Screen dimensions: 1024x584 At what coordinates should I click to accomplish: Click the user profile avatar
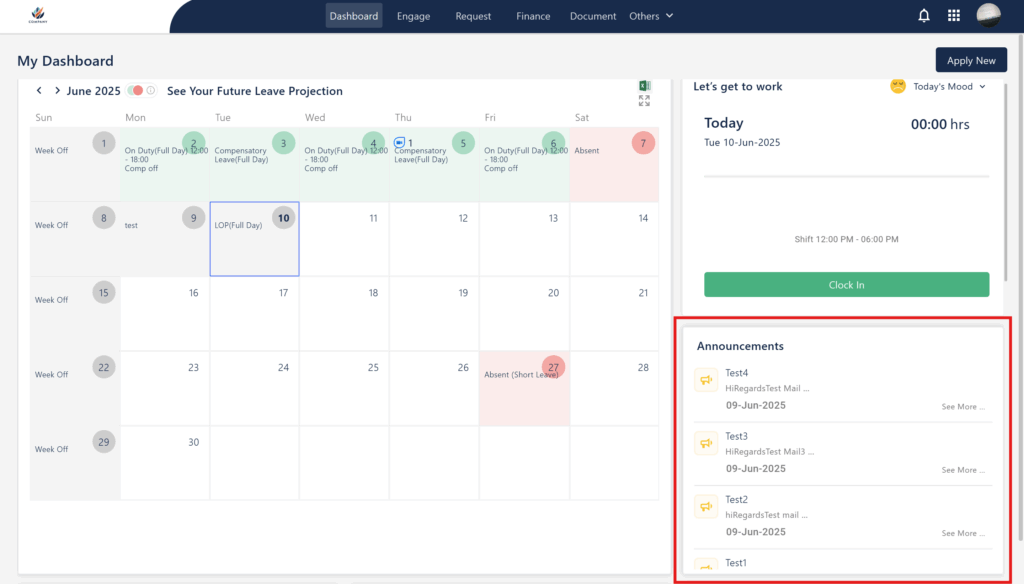(x=988, y=16)
